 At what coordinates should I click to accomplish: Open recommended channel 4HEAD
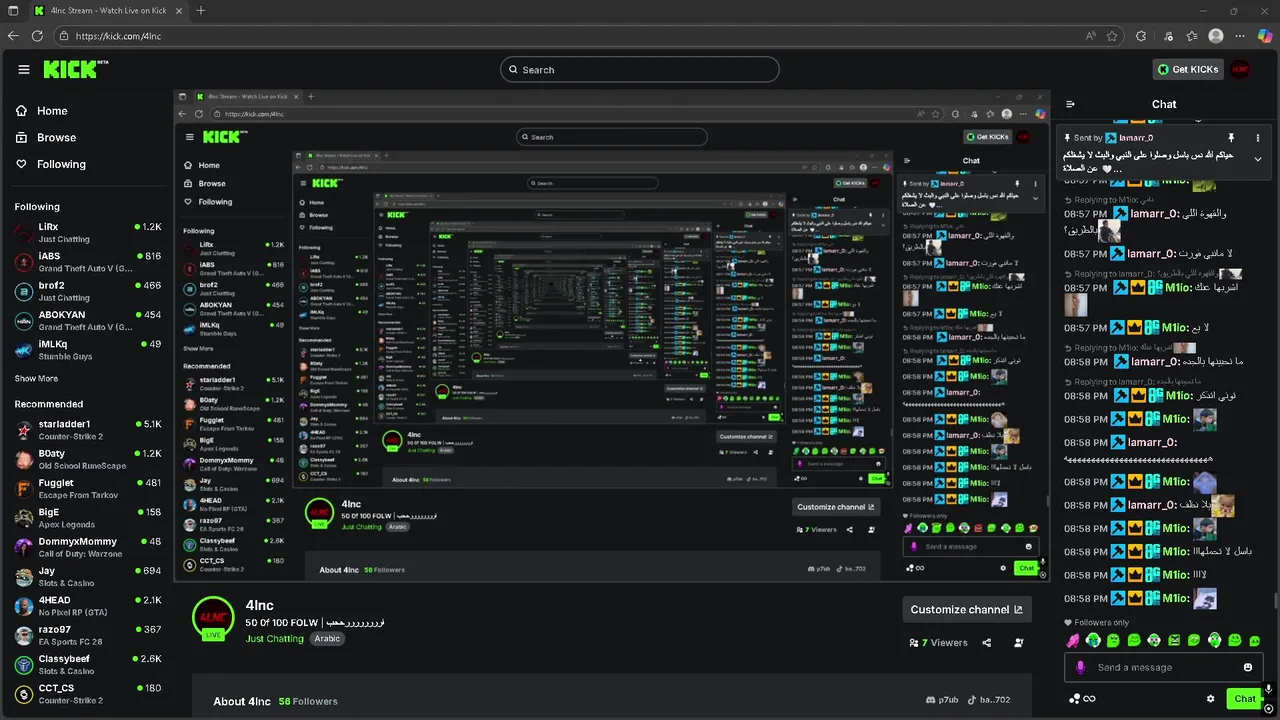(x=87, y=606)
